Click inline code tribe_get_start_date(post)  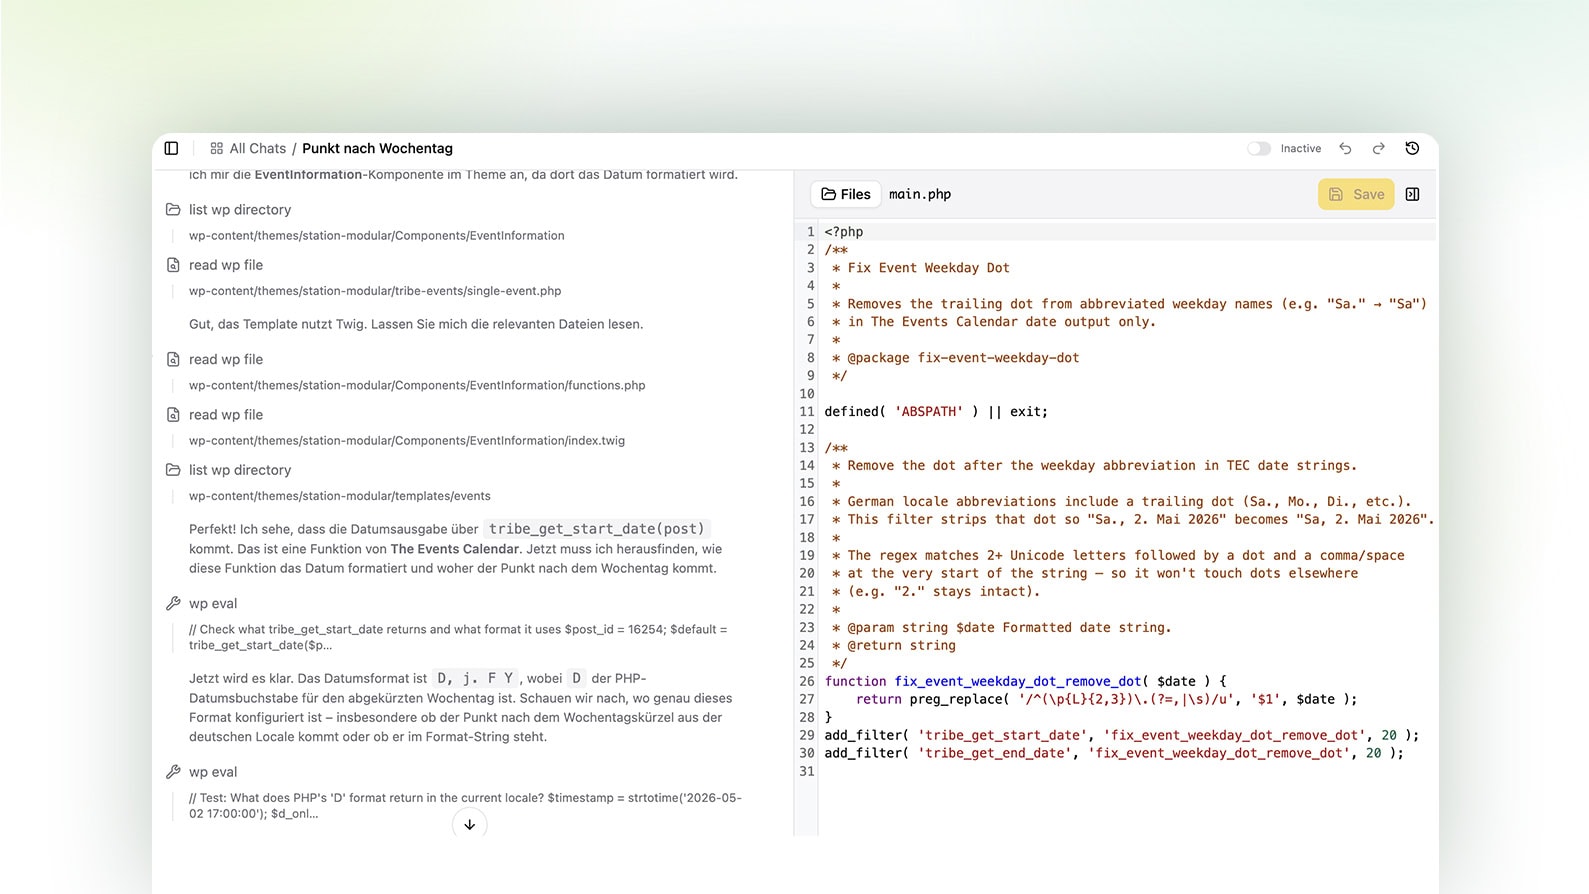coord(597,529)
